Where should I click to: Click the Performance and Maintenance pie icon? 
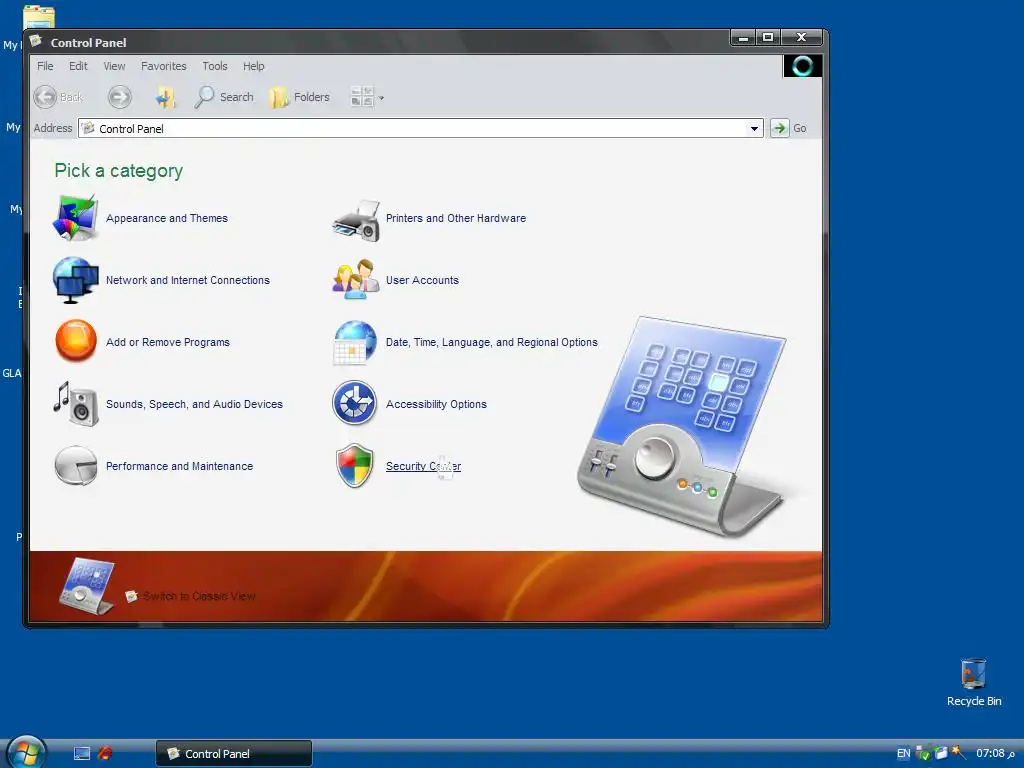point(76,466)
